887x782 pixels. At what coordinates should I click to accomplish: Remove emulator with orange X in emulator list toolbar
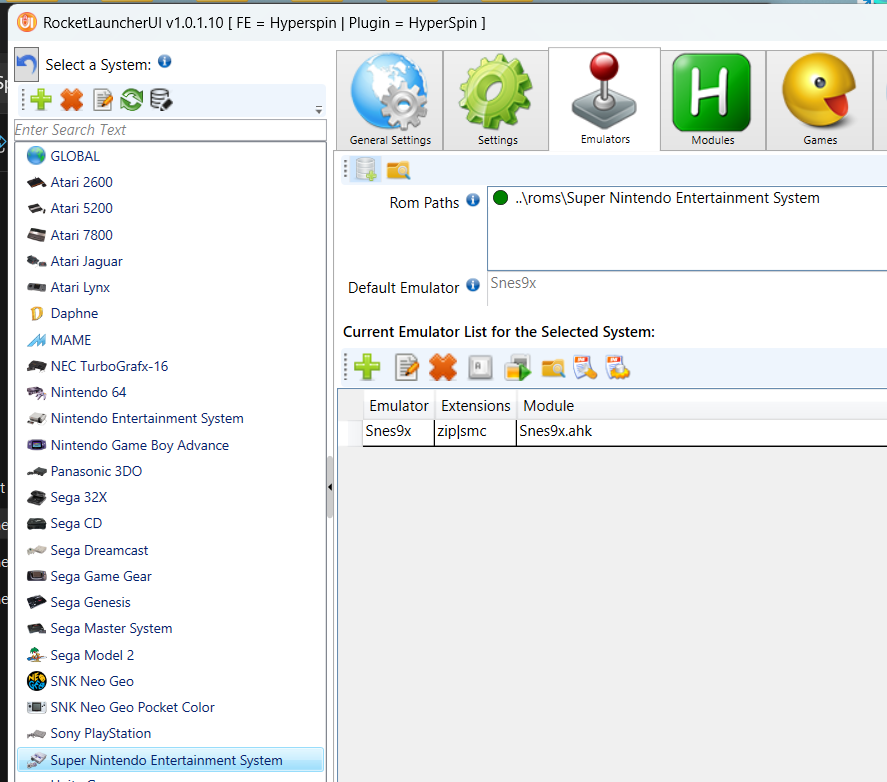tap(443, 367)
